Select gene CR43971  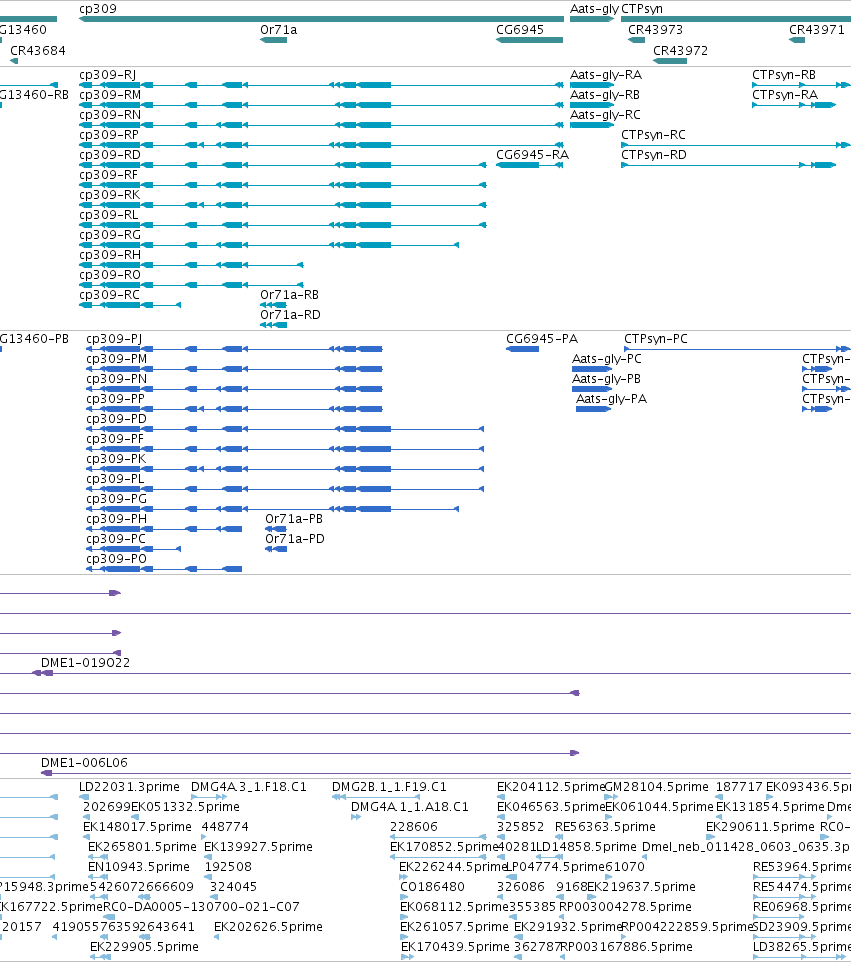(x=817, y=30)
